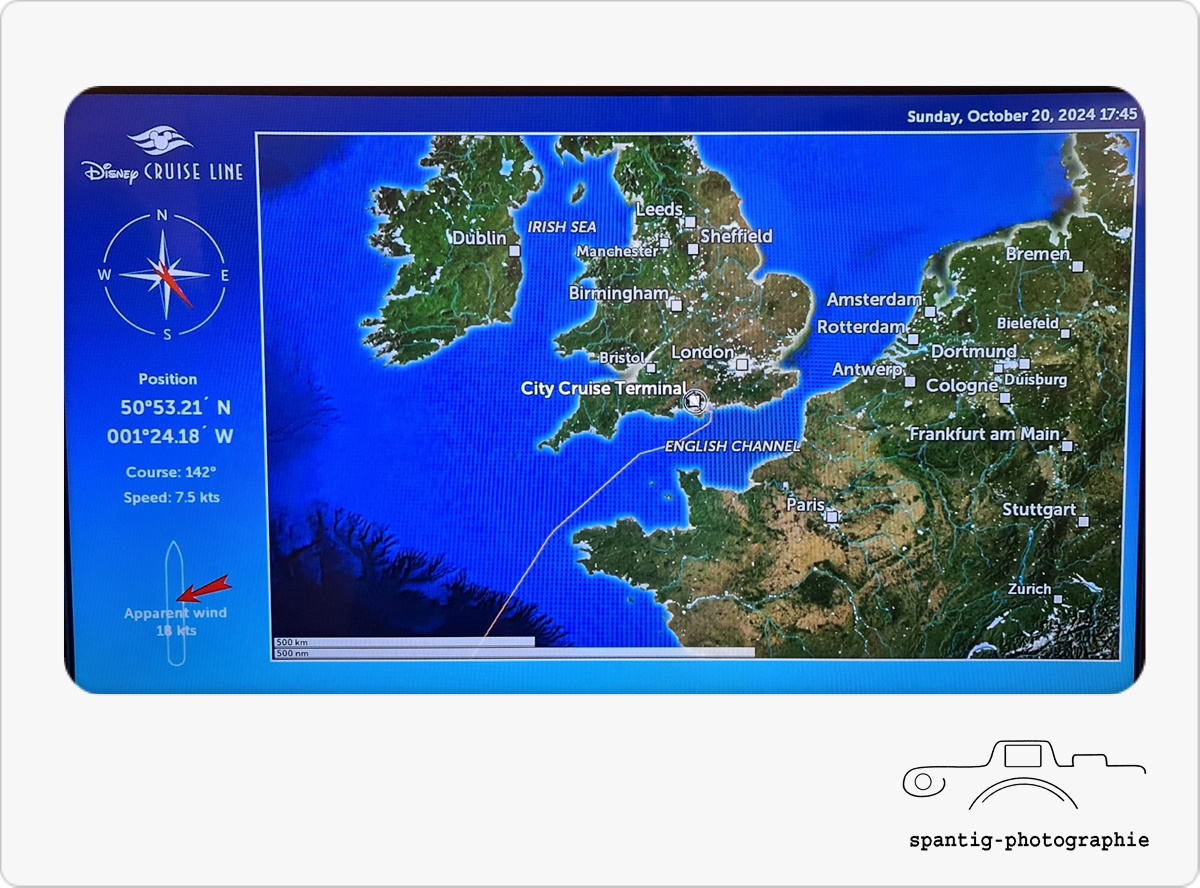Select the ship marker at City Cruise Terminal
The width and height of the screenshot is (1200, 888).
tap(695, 402)
